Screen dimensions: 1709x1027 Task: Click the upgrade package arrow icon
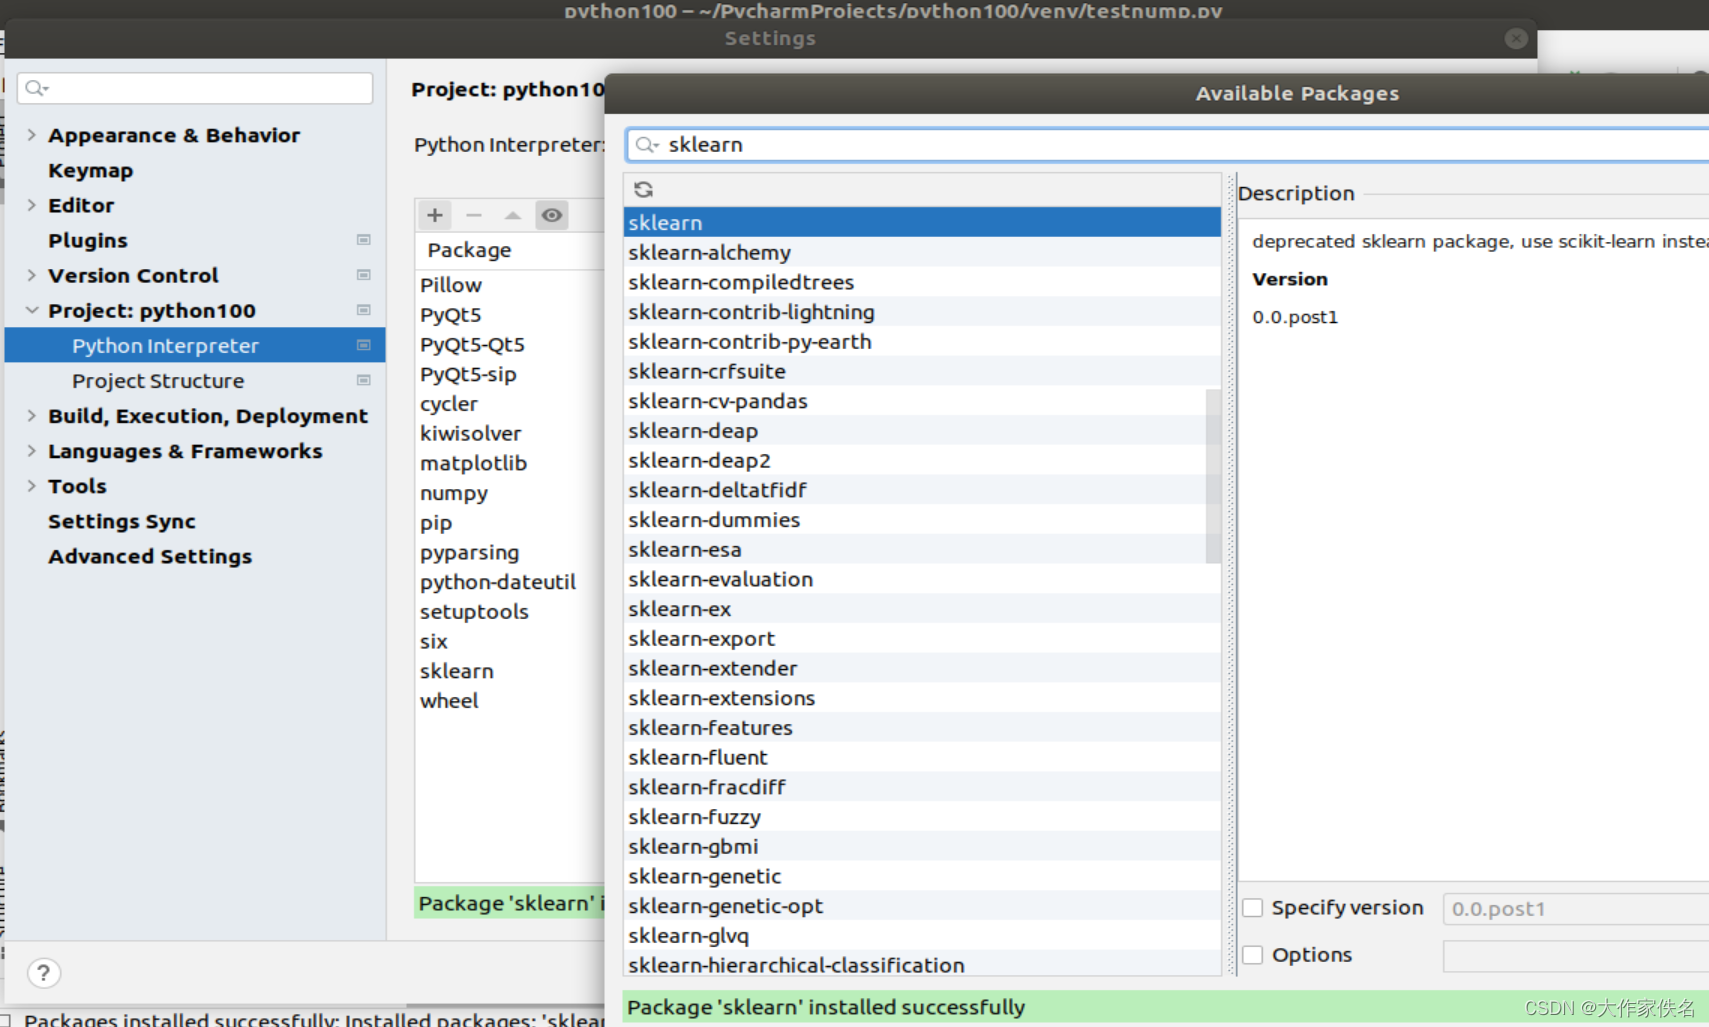click(512, 215)
